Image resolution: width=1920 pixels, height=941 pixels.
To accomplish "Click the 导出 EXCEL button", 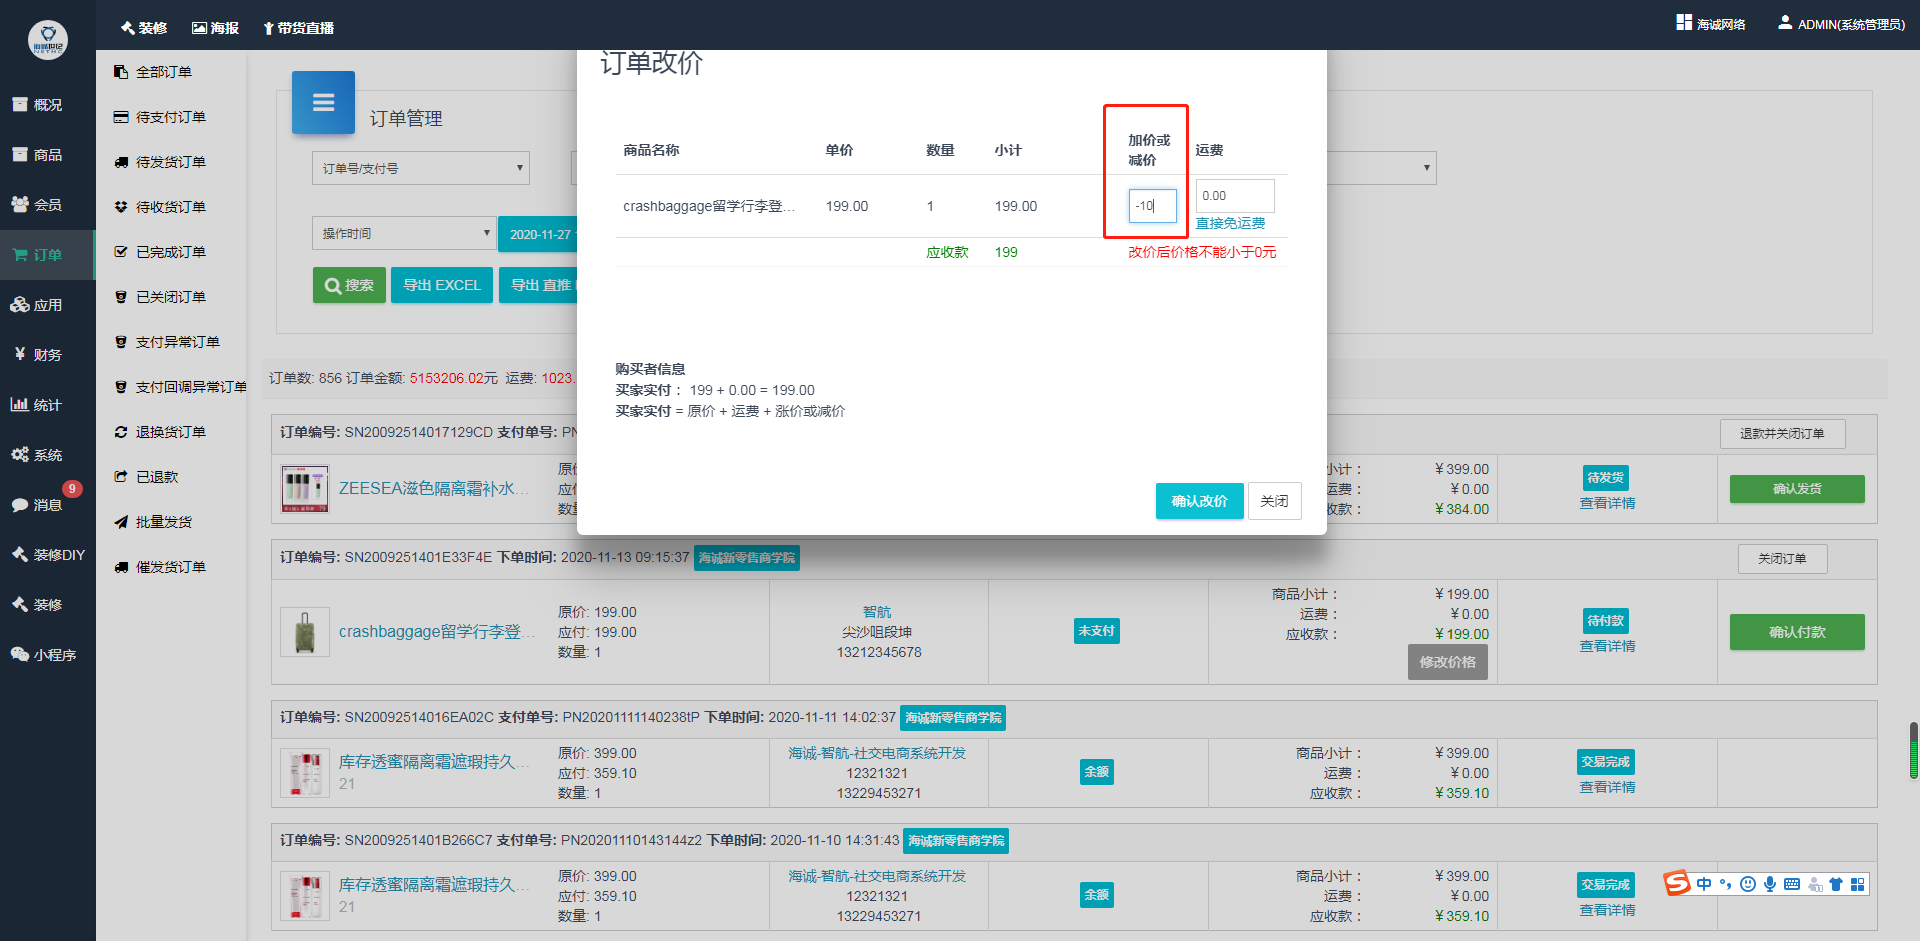I will [442, 285].
